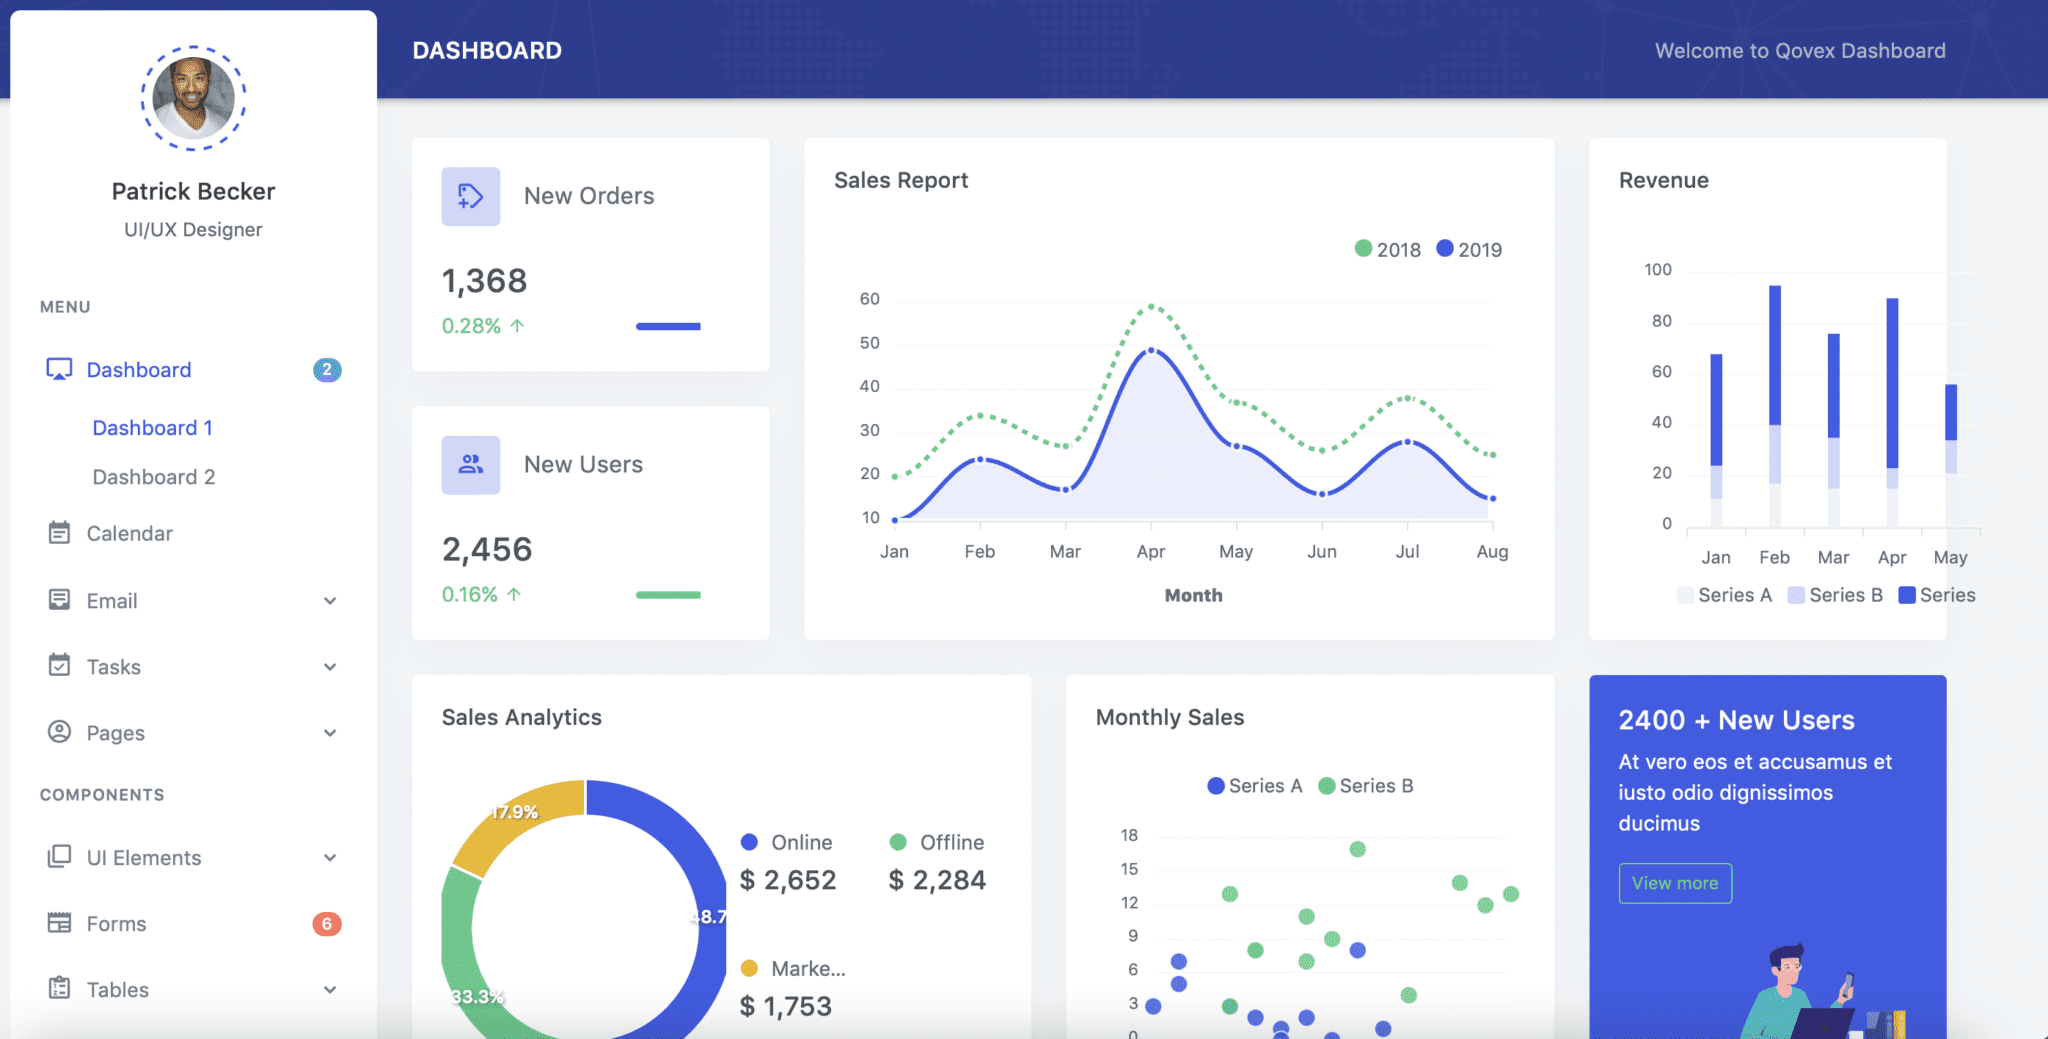Toggle the 2019 series in Sales Report legend
This screenshot has height=1039, width=2048.
pos(1469,249)
